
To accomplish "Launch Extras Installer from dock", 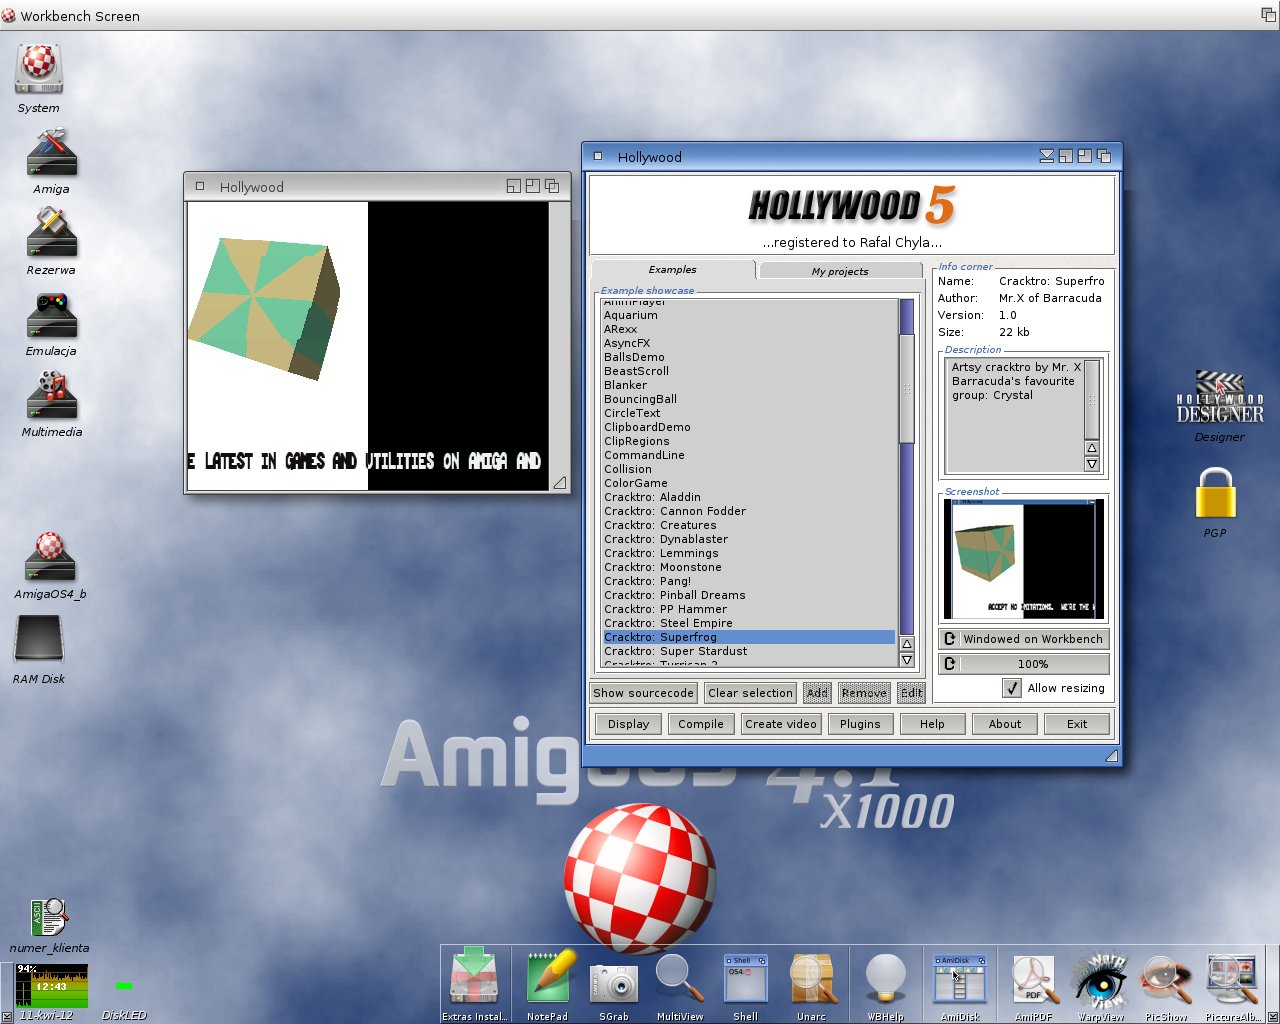I will tap(474, 976).
